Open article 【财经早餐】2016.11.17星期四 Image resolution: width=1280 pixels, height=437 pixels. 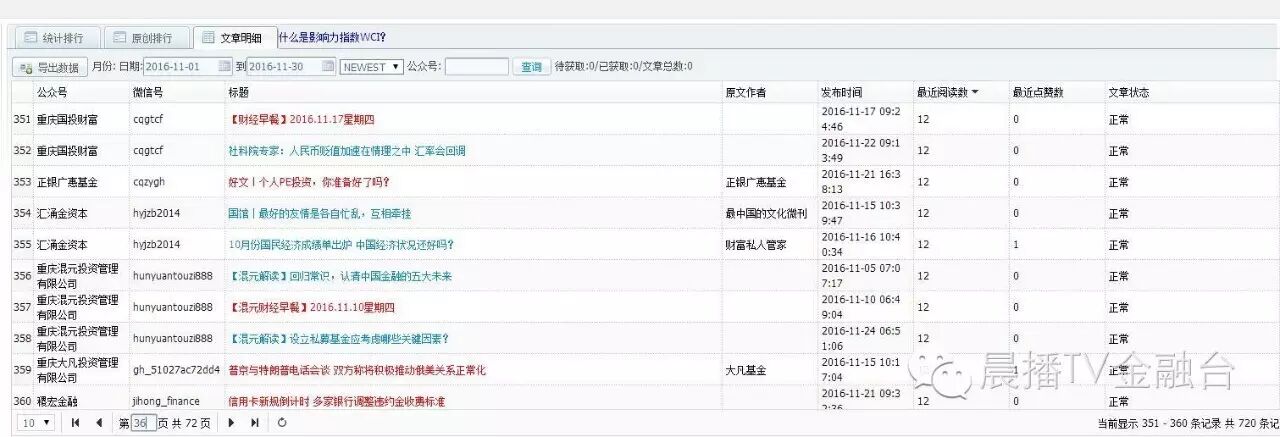coord(301,120)
